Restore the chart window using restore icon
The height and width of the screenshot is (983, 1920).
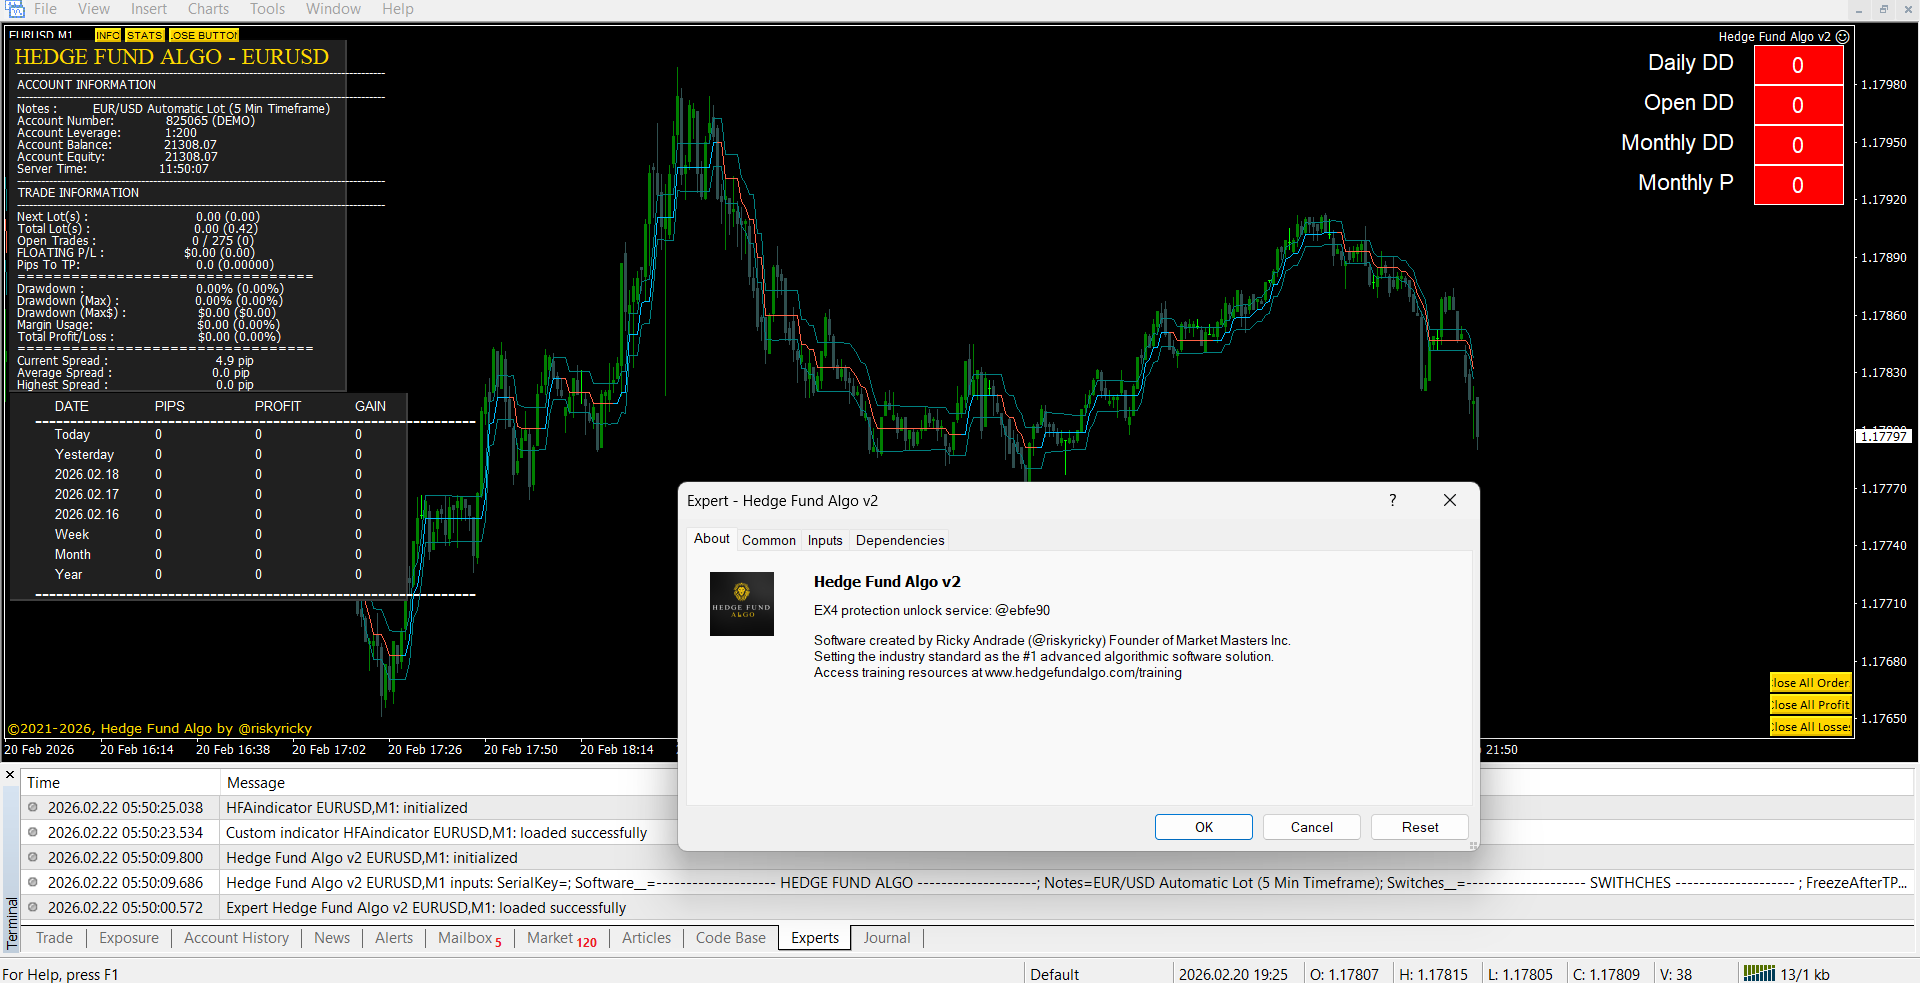pyautogui.click(x=1883, y=9)
